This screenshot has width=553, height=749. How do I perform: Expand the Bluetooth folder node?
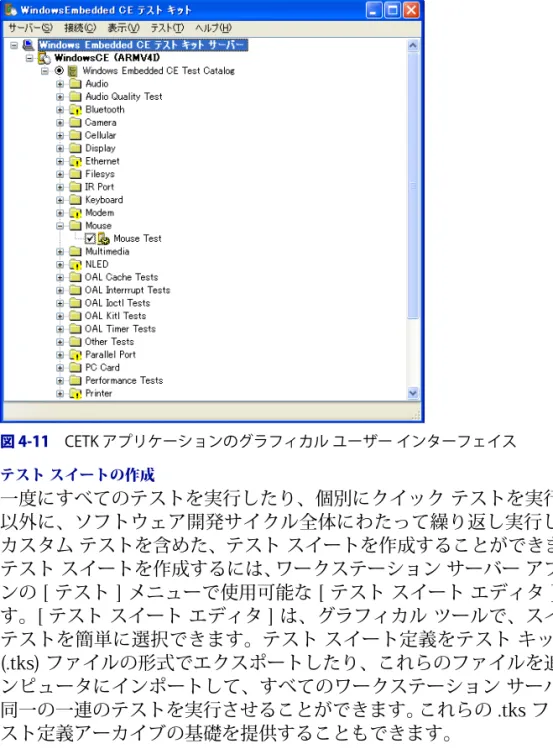[60, 110]
